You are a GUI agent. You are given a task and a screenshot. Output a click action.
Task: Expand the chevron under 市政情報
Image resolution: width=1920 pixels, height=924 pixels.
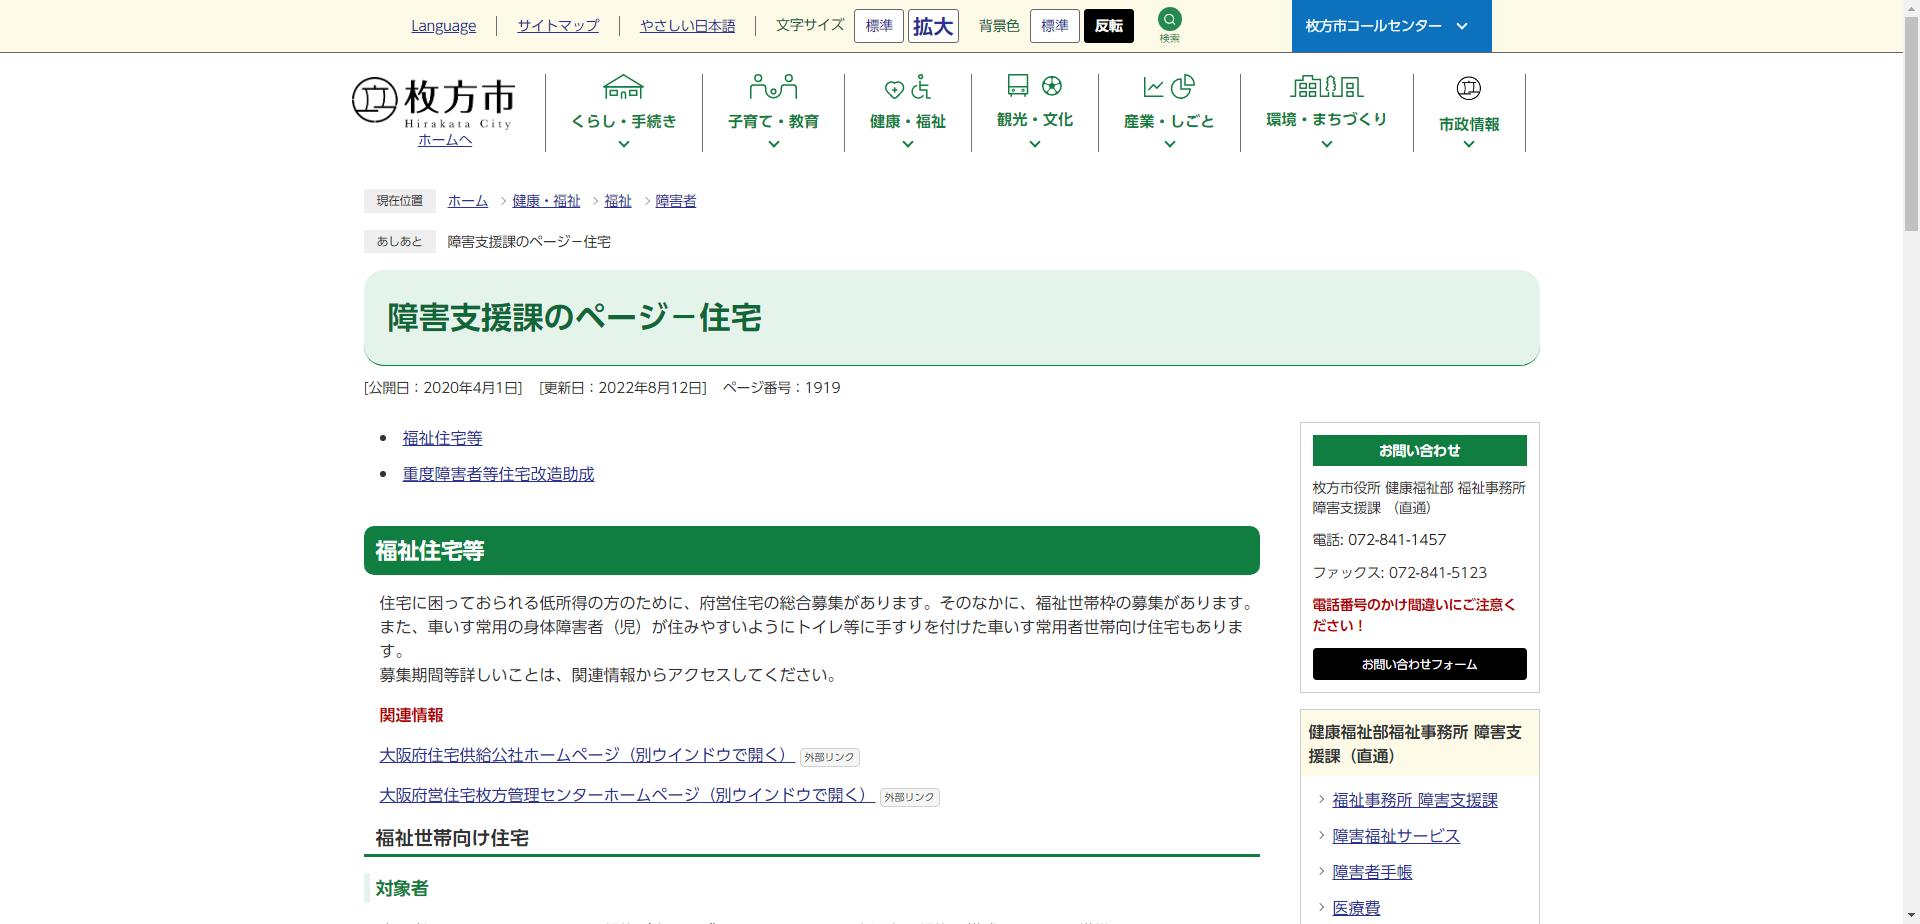tap(1468, 144)
